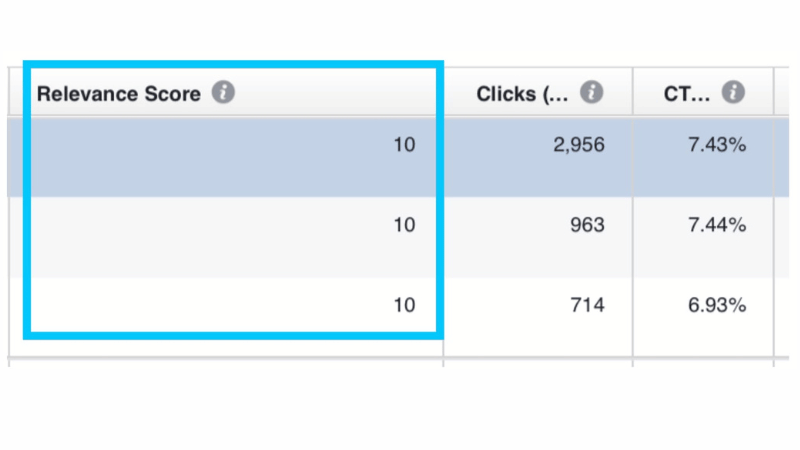Click the CTR column info icon
The width and height of the screenshot is (800, 450).
pos(733,92)
